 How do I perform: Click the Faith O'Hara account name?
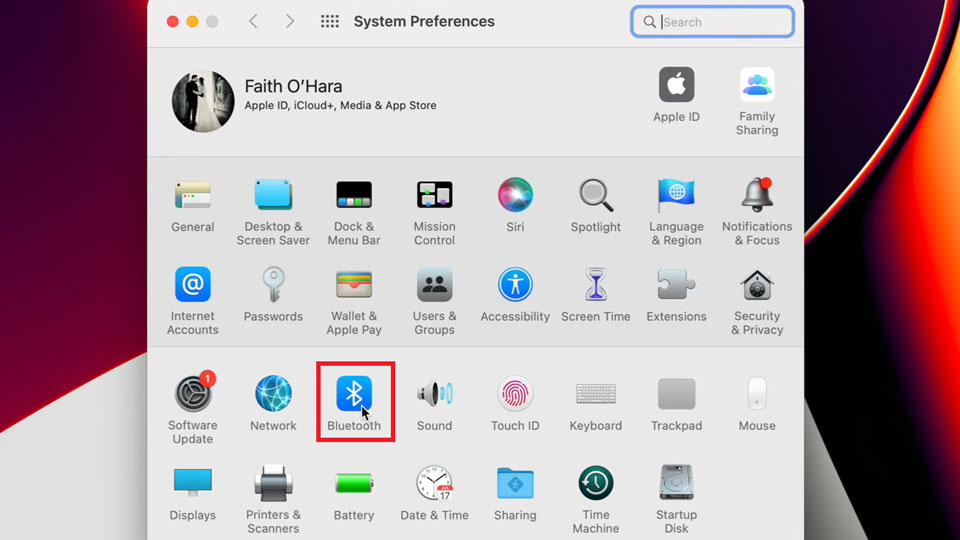click(x=293, y=86)
